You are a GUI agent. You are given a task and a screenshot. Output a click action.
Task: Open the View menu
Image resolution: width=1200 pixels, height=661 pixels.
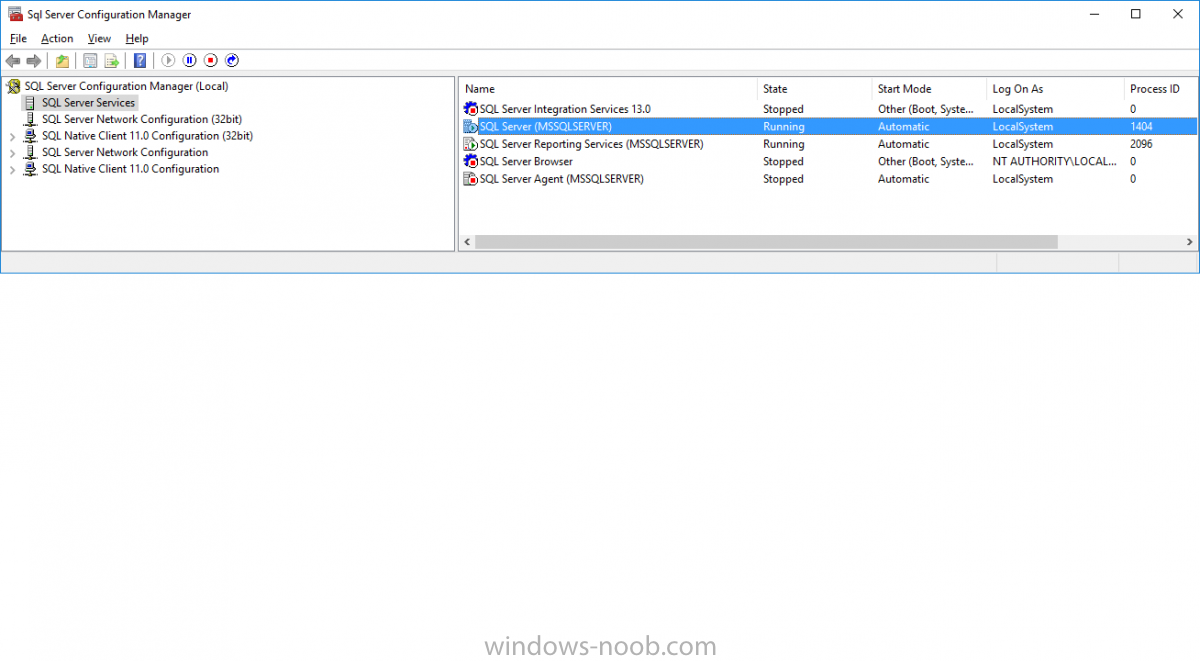[x=99, y=38]
